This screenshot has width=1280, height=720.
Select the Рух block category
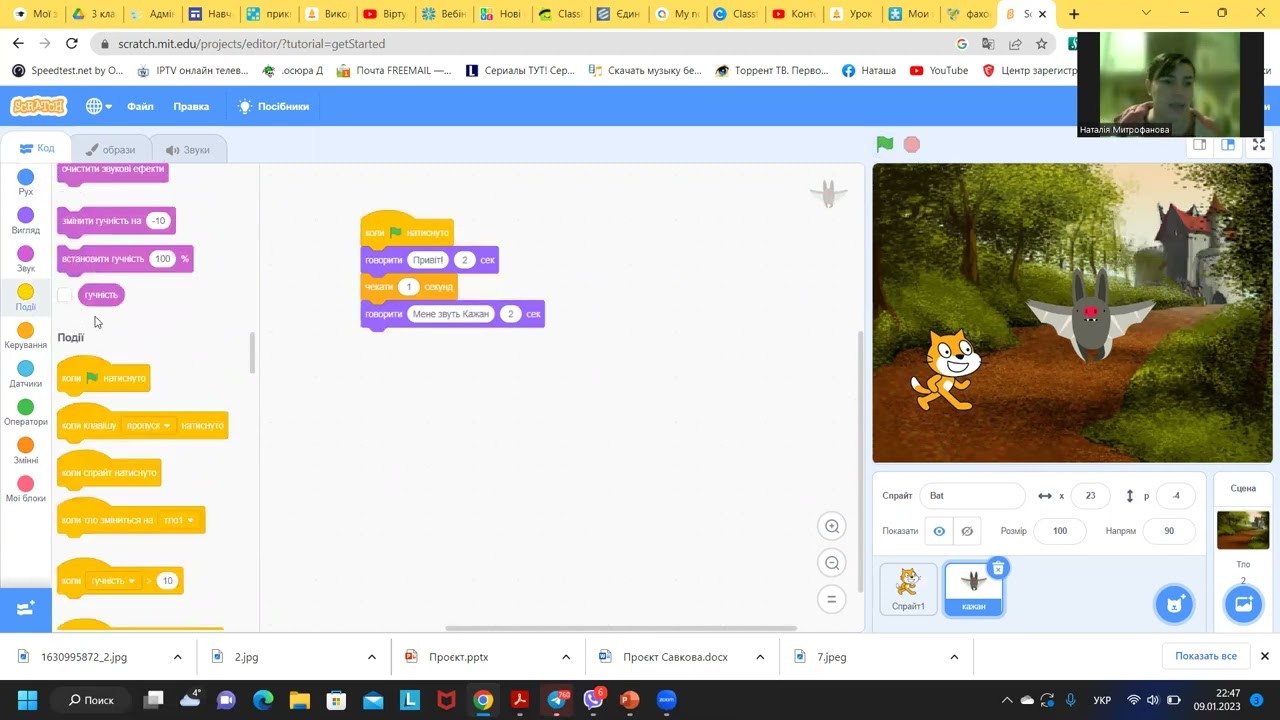coord(26,183)
